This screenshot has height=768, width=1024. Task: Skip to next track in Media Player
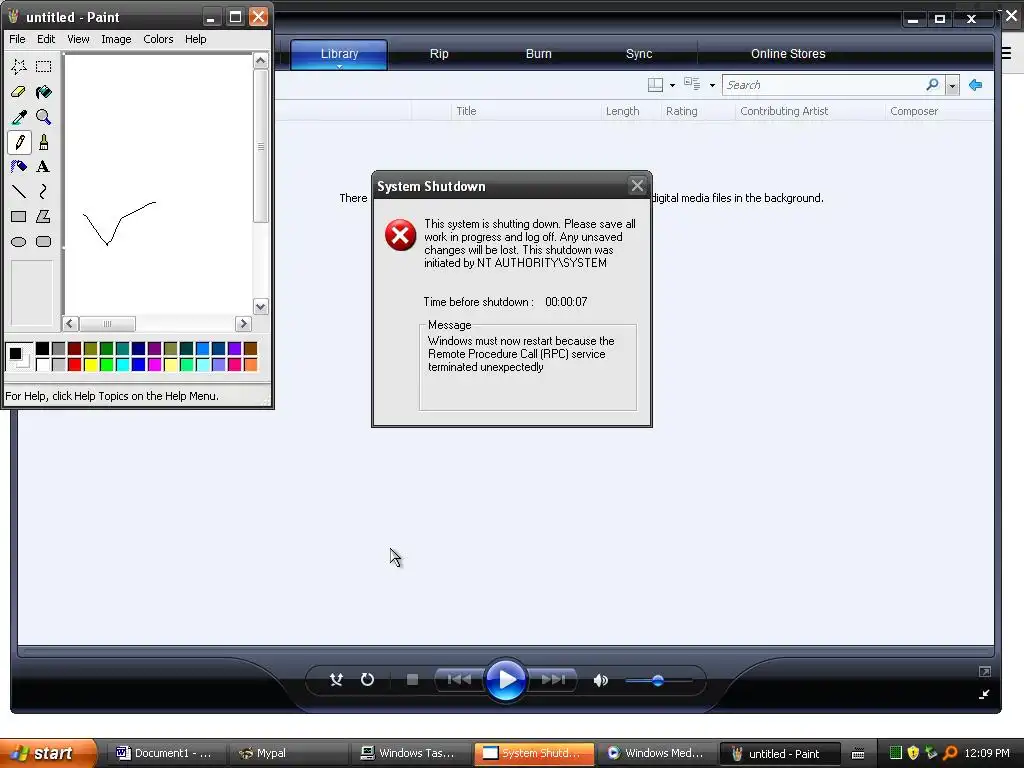[x=553, y=680]
